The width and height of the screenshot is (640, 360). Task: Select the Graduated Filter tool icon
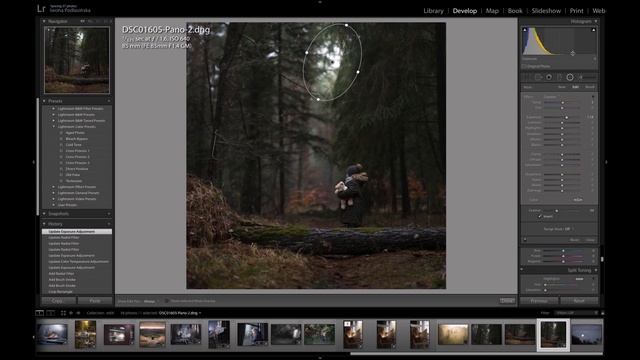tap(560, 77)
